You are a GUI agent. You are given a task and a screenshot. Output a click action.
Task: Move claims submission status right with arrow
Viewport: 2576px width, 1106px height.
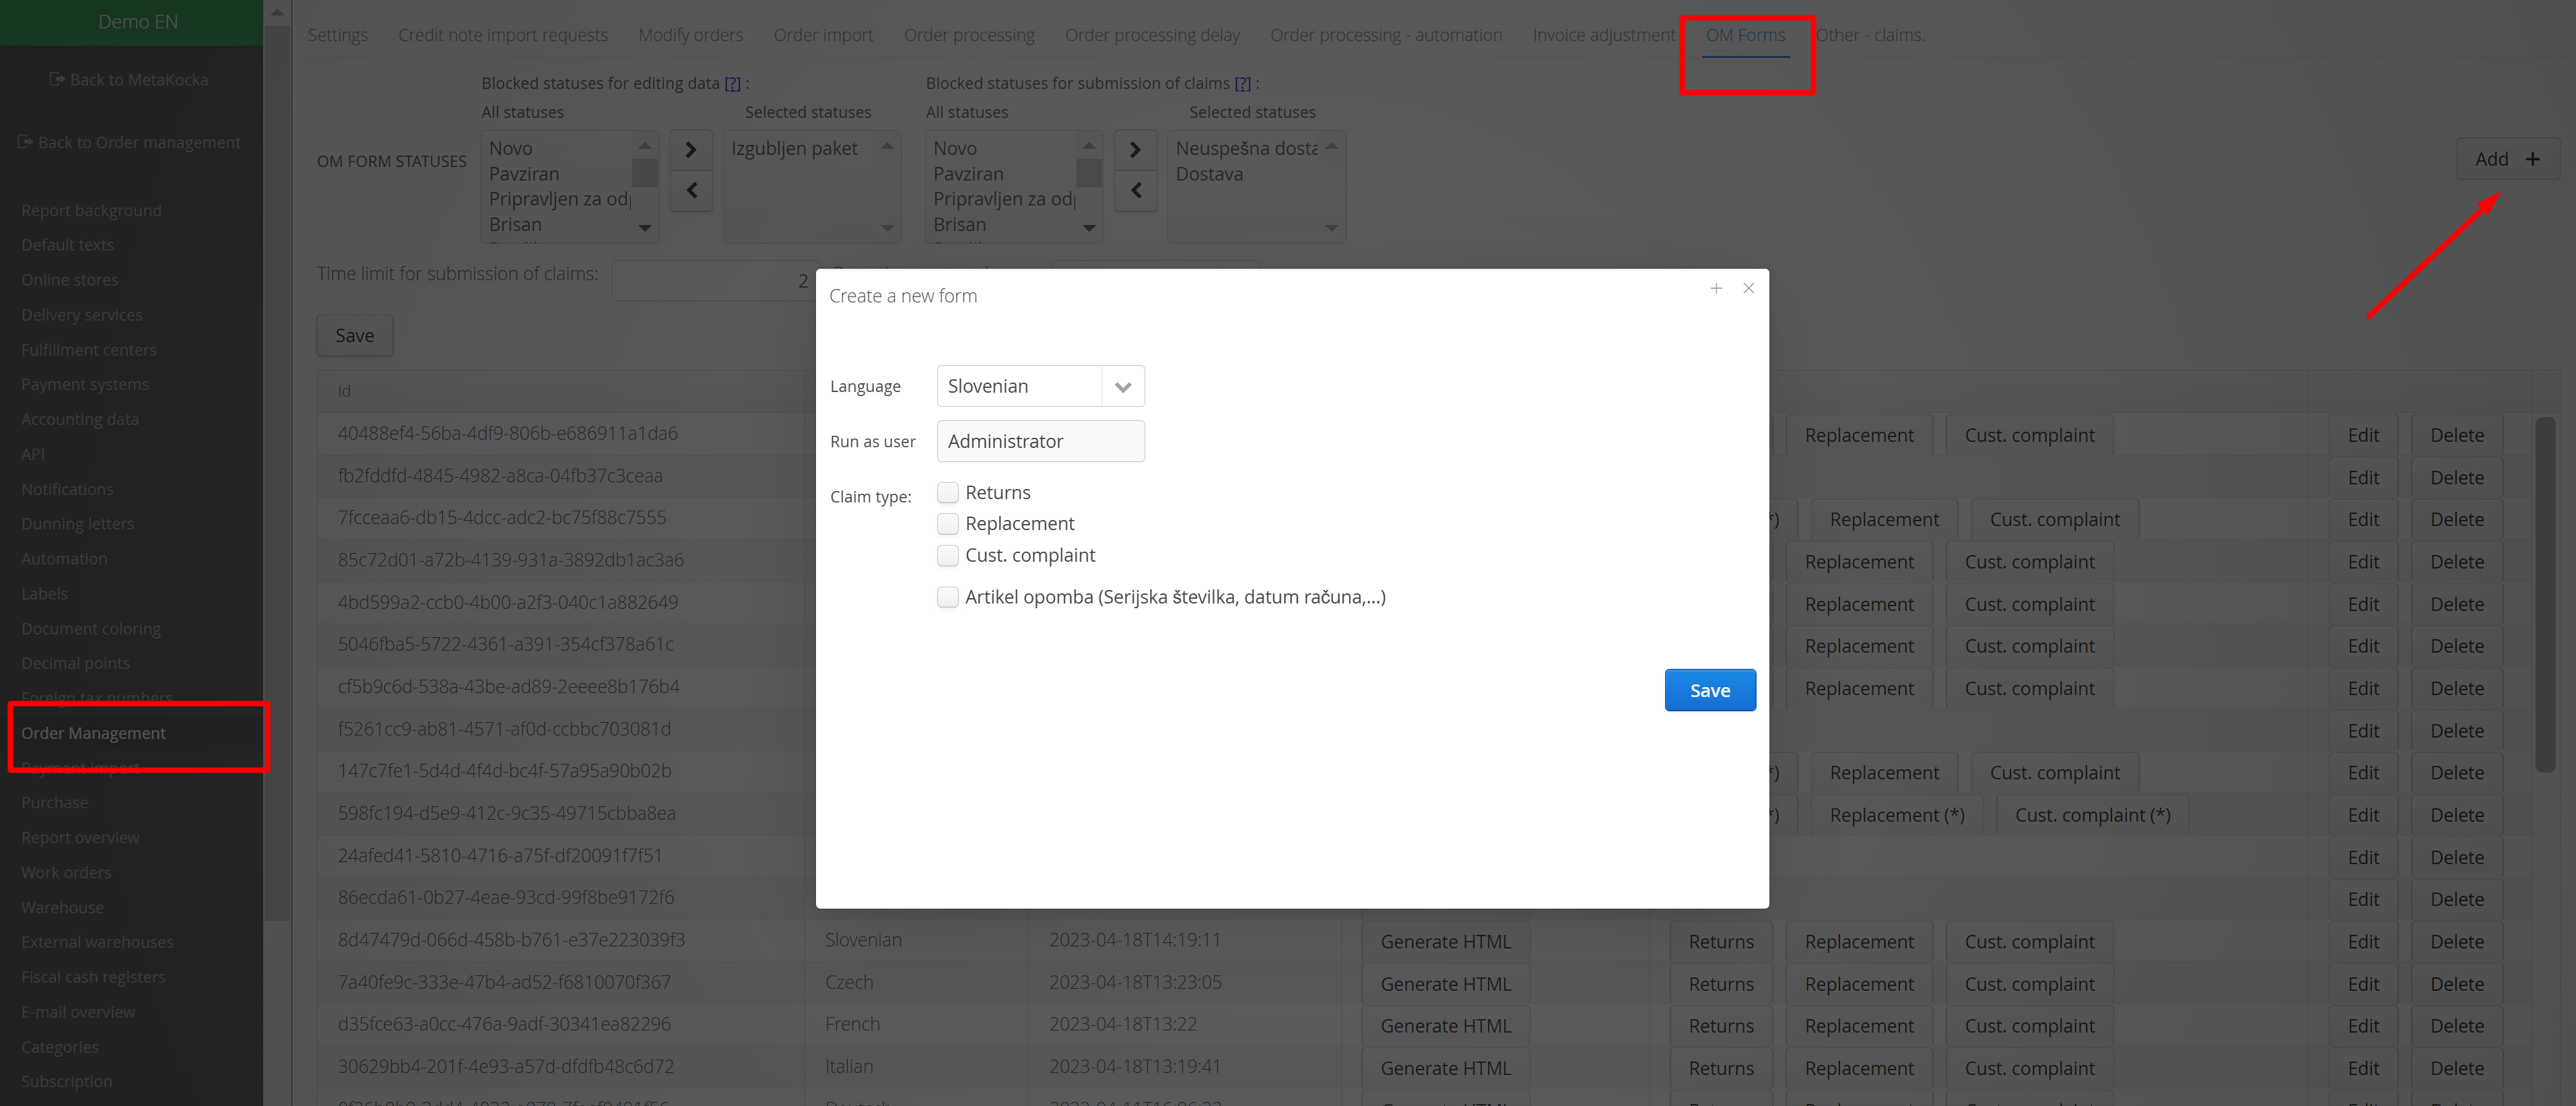1135,150
